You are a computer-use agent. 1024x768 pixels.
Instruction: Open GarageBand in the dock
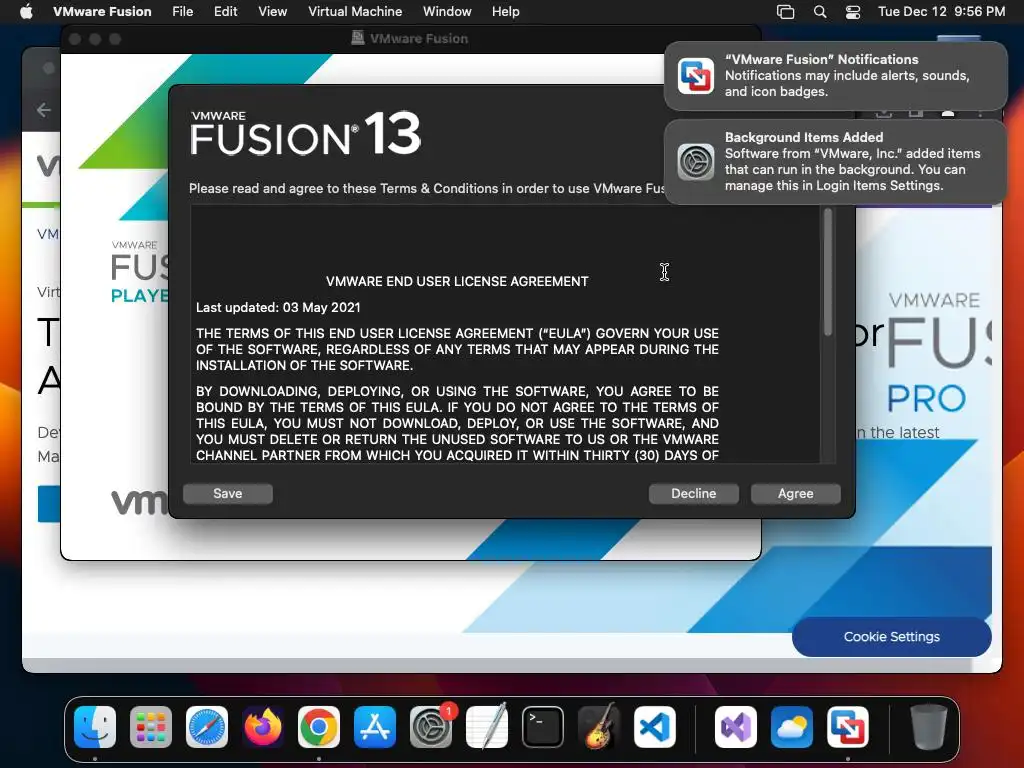tap(599, 727)
